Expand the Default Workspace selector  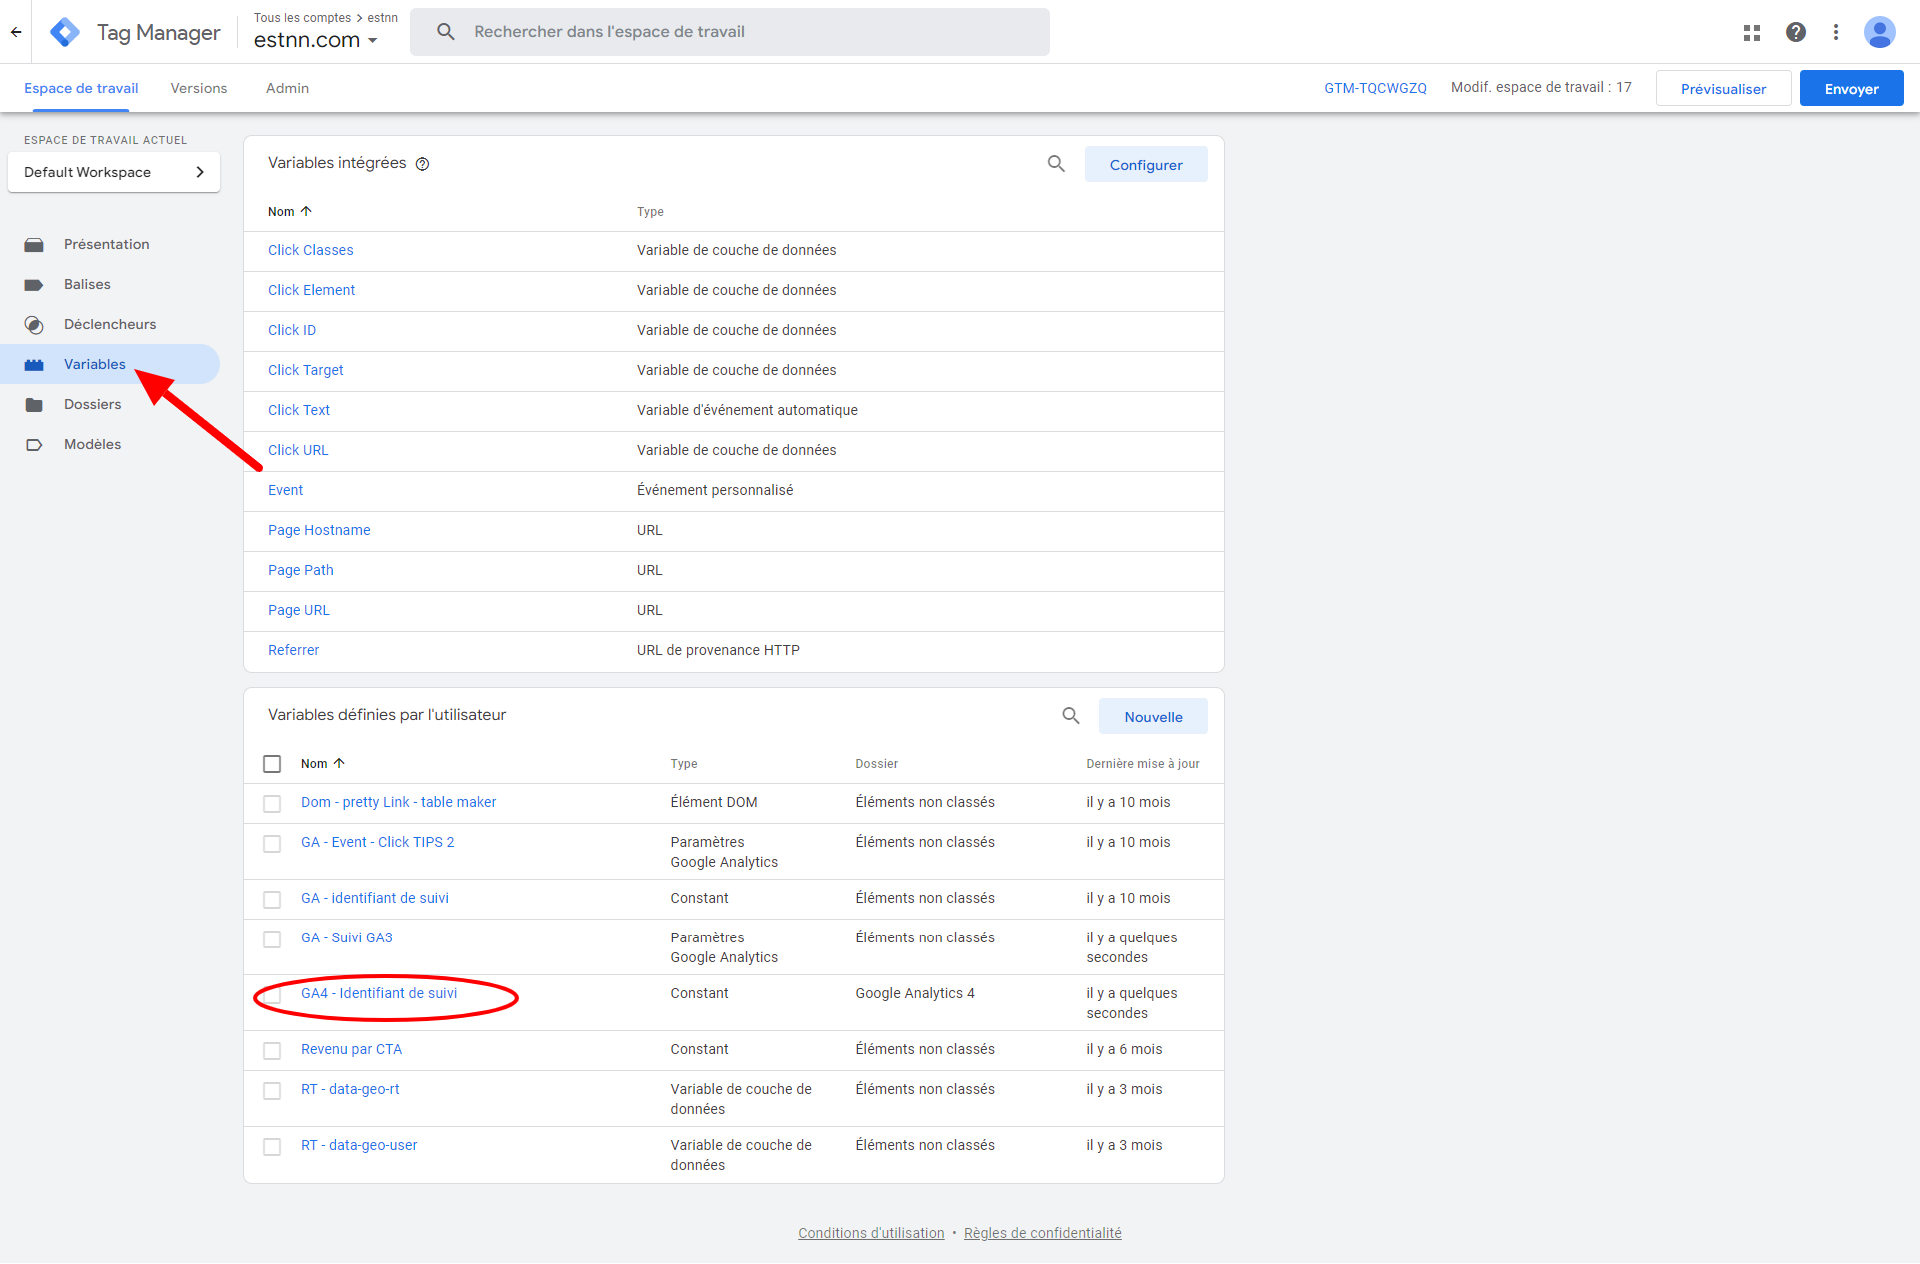[x=113, y=172]
